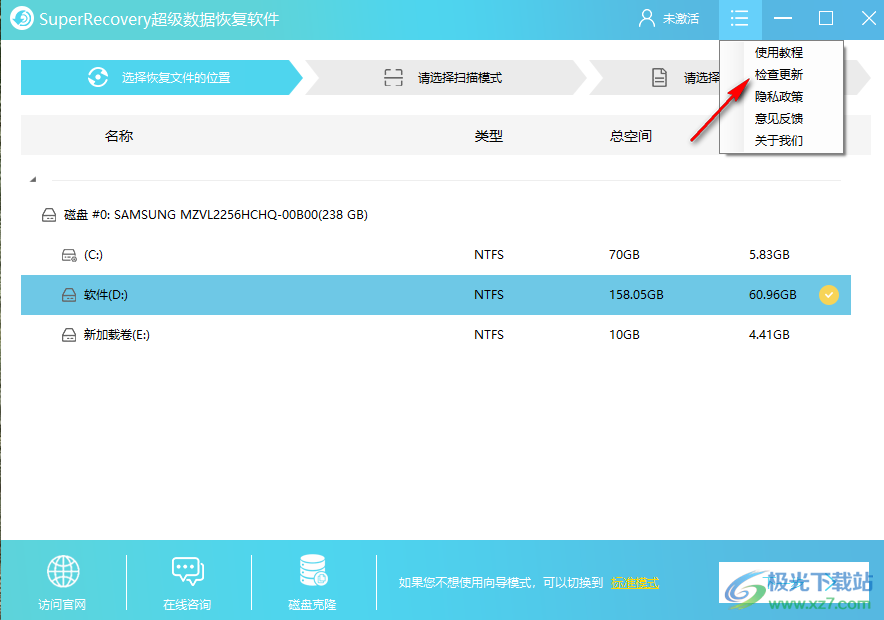Image resolution: width=884 pixels, height=620 pixels.
Task: Click the file type step document icon
Action: [x=659, y=77]
